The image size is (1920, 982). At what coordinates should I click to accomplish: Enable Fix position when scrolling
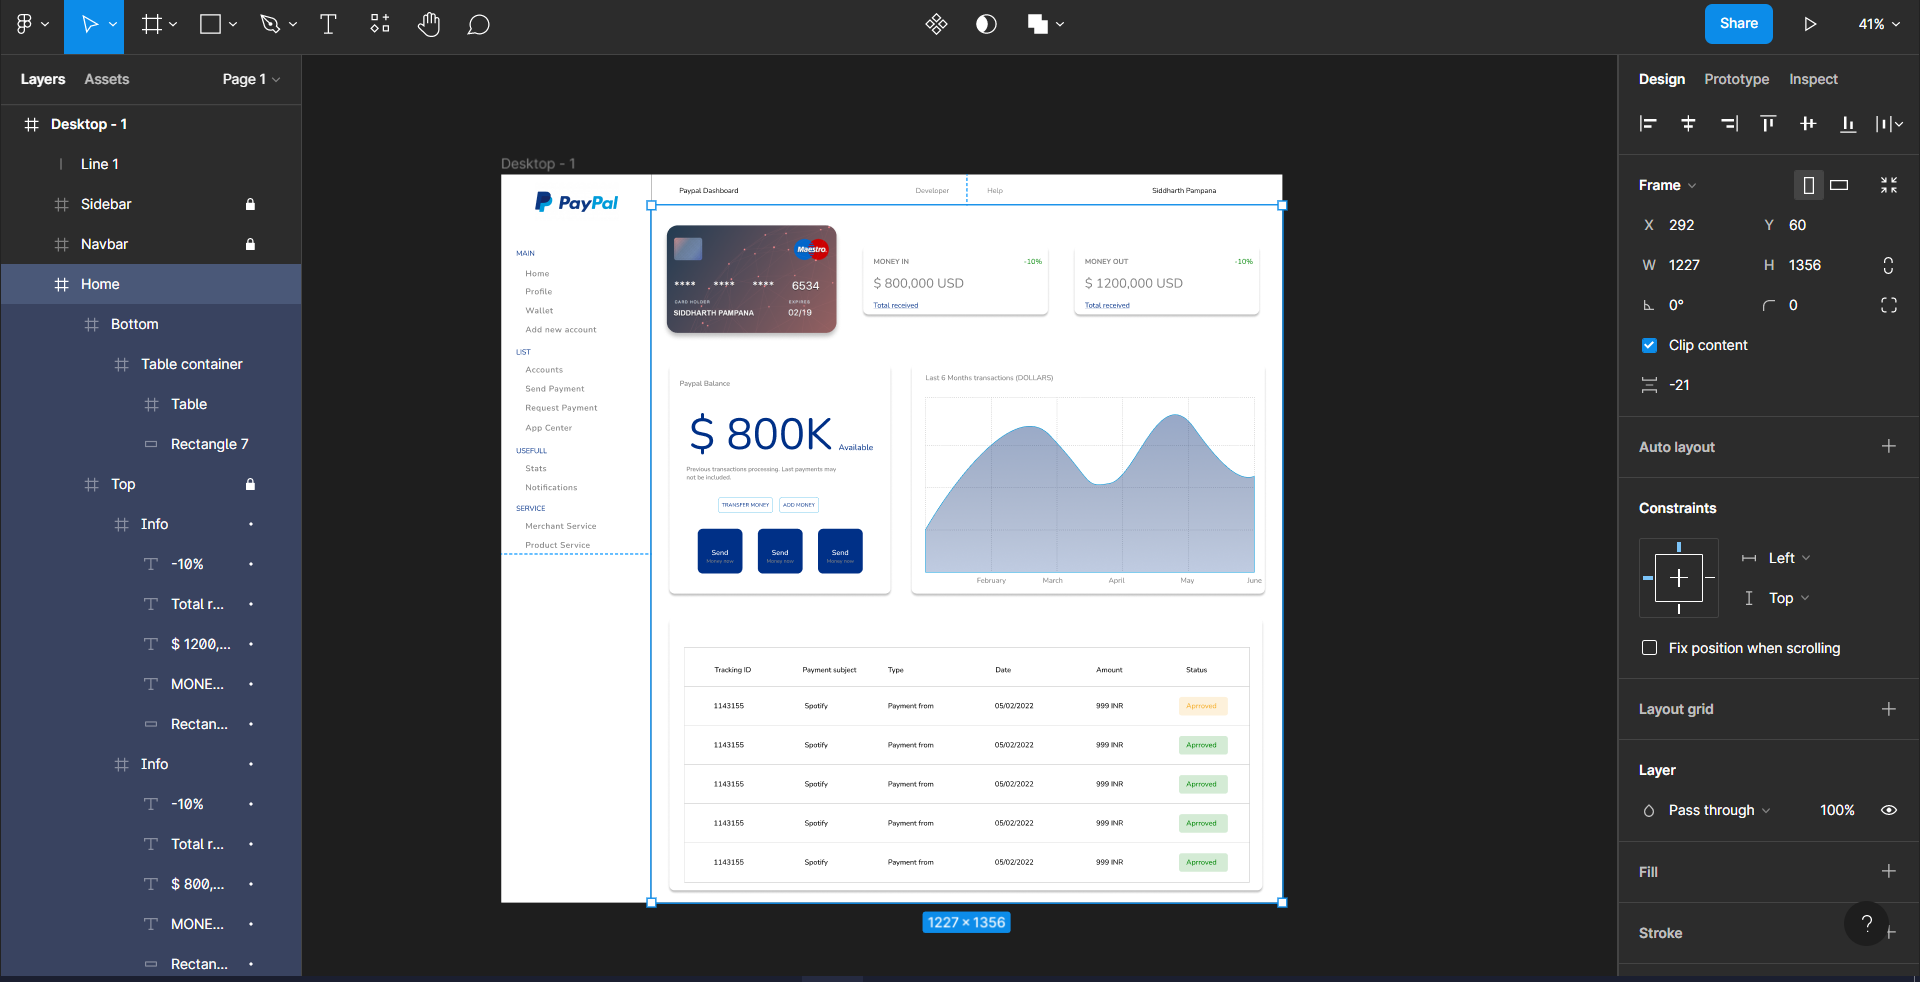click(1648, 648)
